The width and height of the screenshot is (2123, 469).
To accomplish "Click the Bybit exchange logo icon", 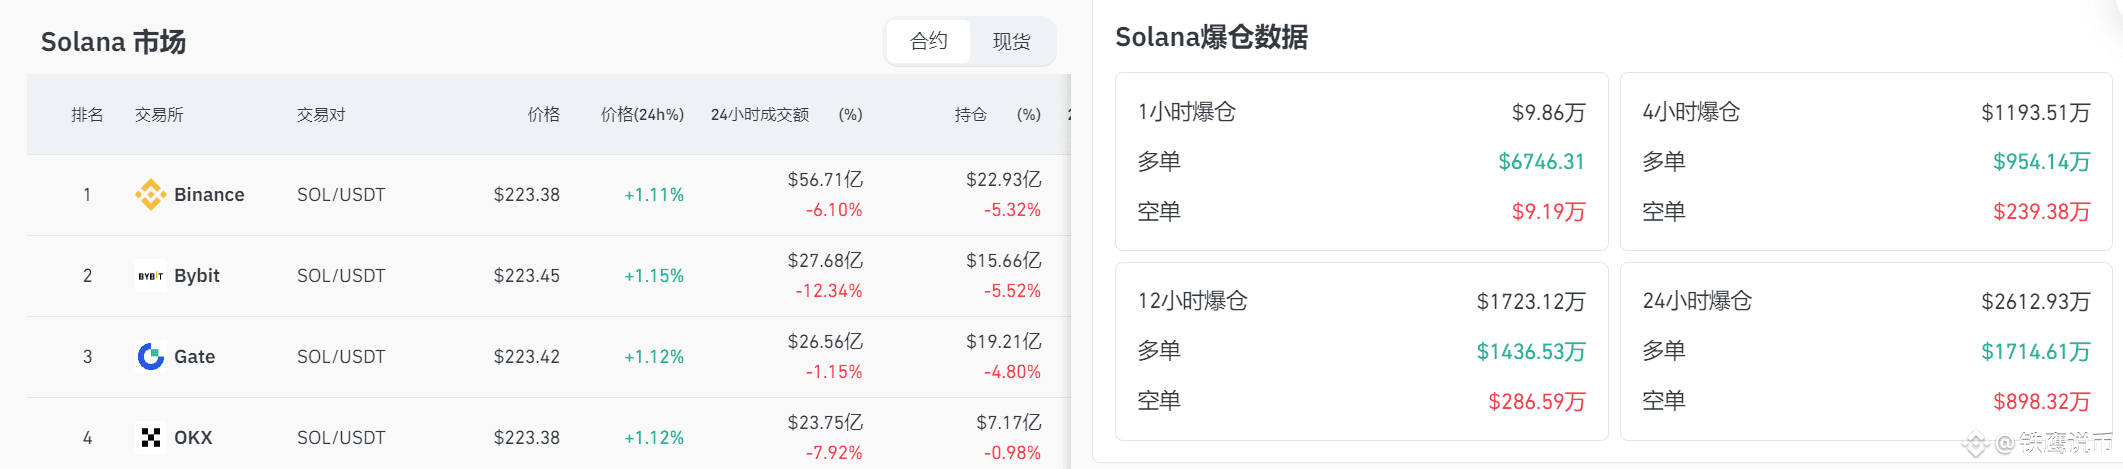I will 151,276.
